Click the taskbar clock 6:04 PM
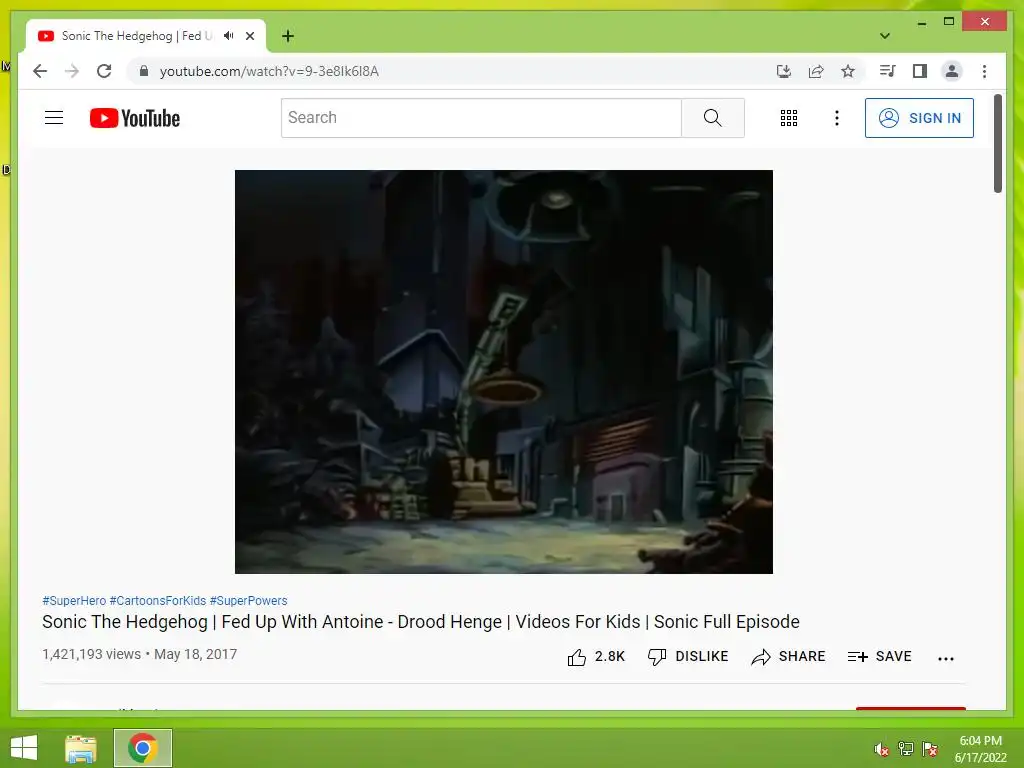The height and width of the screenshot is (768, 1024). click(980, 741)
